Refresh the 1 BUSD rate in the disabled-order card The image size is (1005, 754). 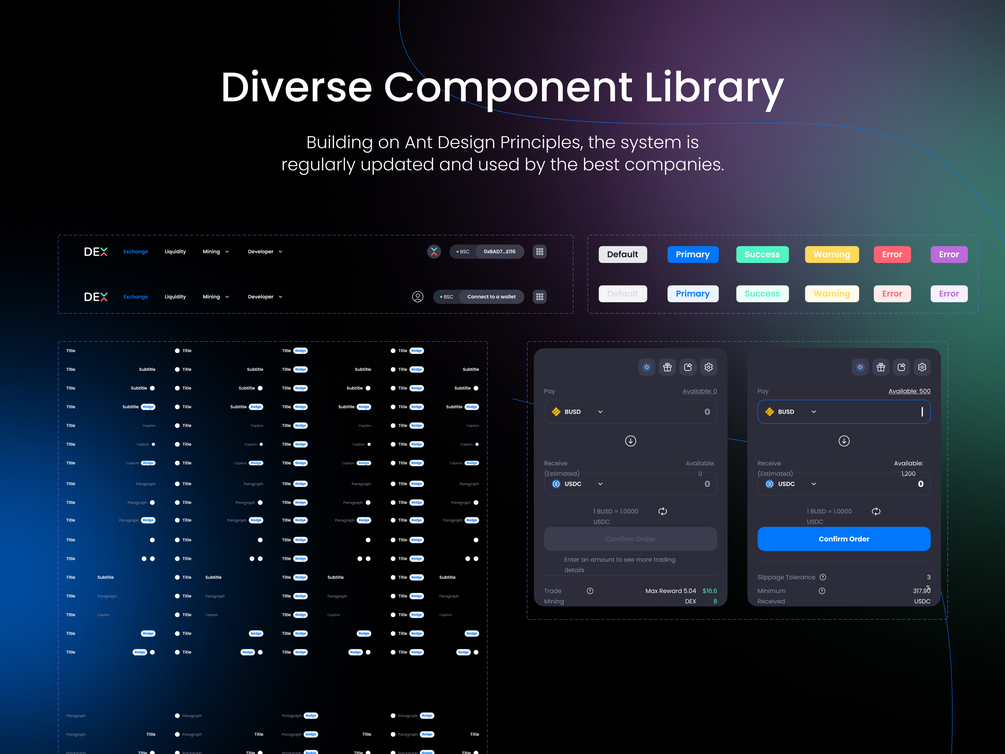[x=663, y=512]
